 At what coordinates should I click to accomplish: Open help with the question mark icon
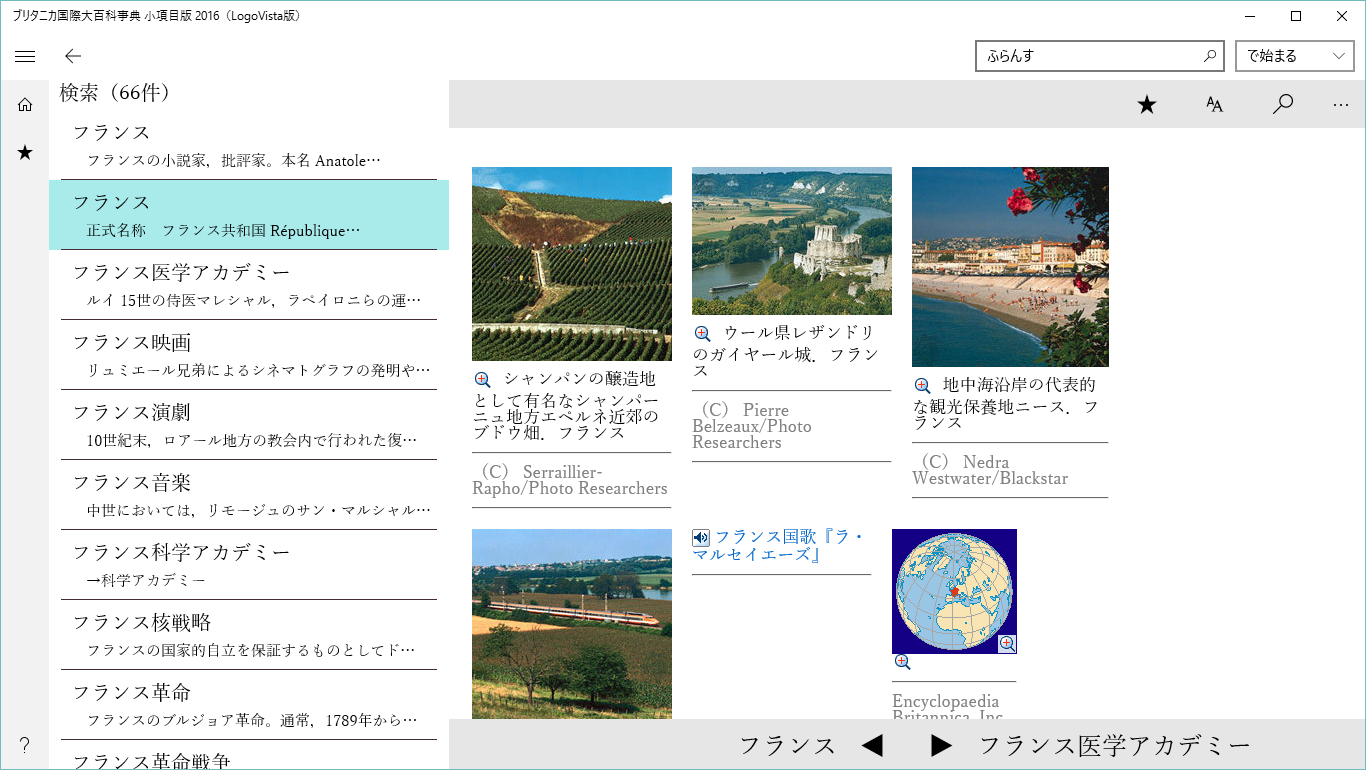click(x=25, y=745)
